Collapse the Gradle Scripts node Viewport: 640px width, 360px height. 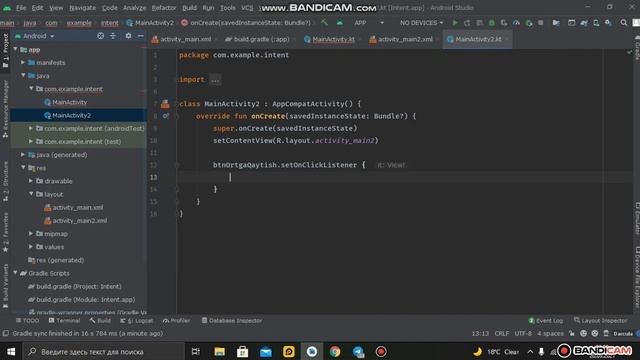tap(16, 273)
